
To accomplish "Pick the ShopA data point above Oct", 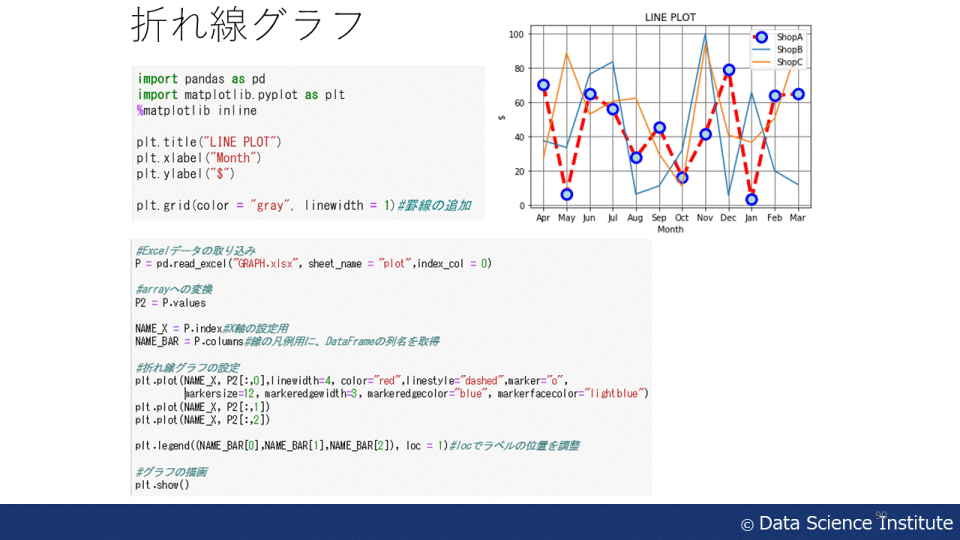I will click(x=682, y=178).
